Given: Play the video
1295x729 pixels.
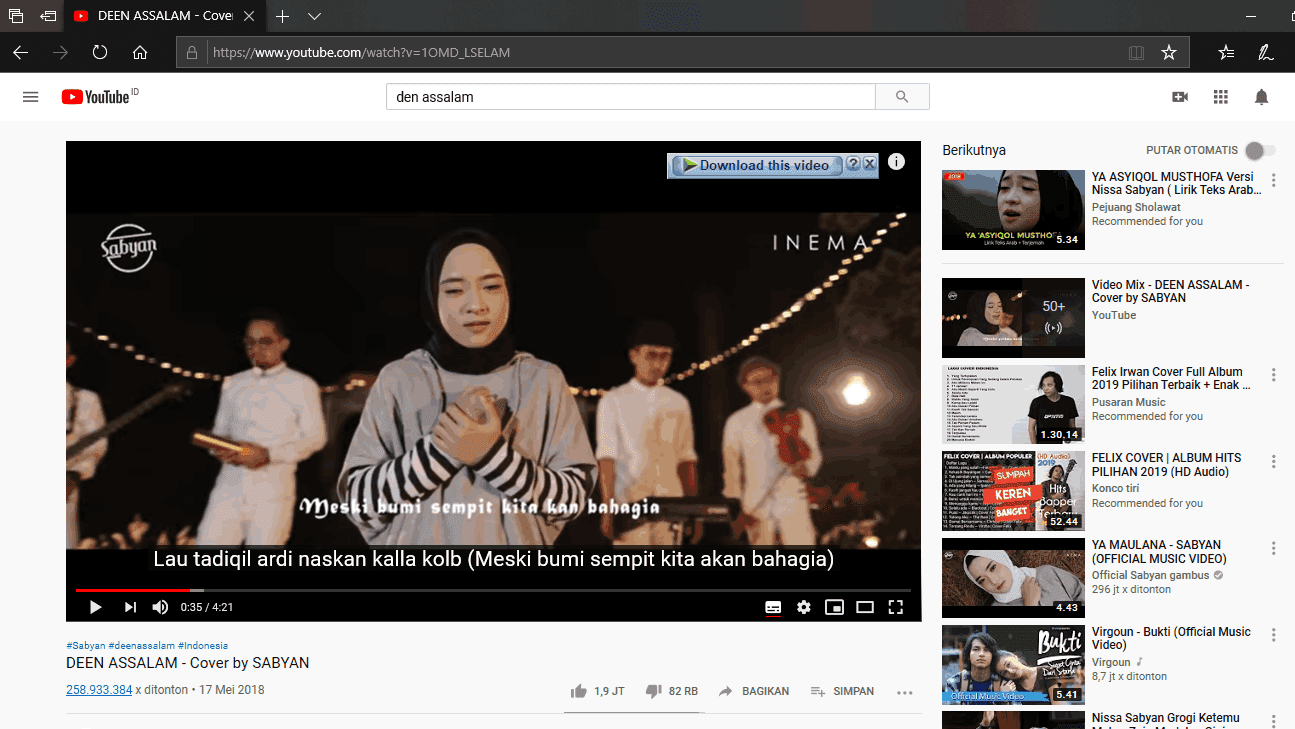Looking at the screenshot, I should click(x=95, y=607).
